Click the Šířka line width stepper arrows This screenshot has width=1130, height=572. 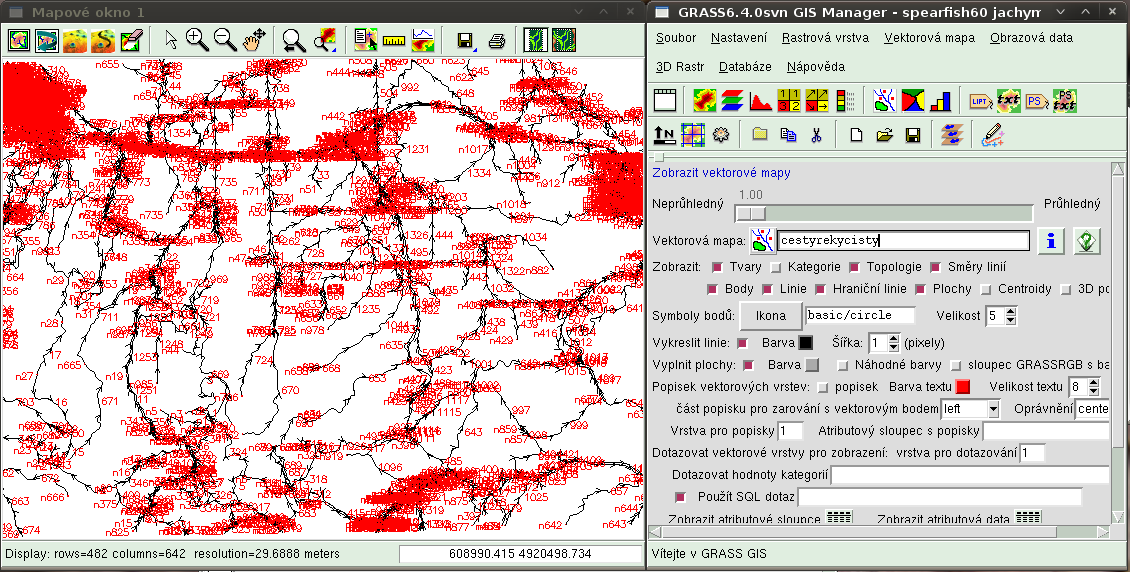tap(894, 342)
